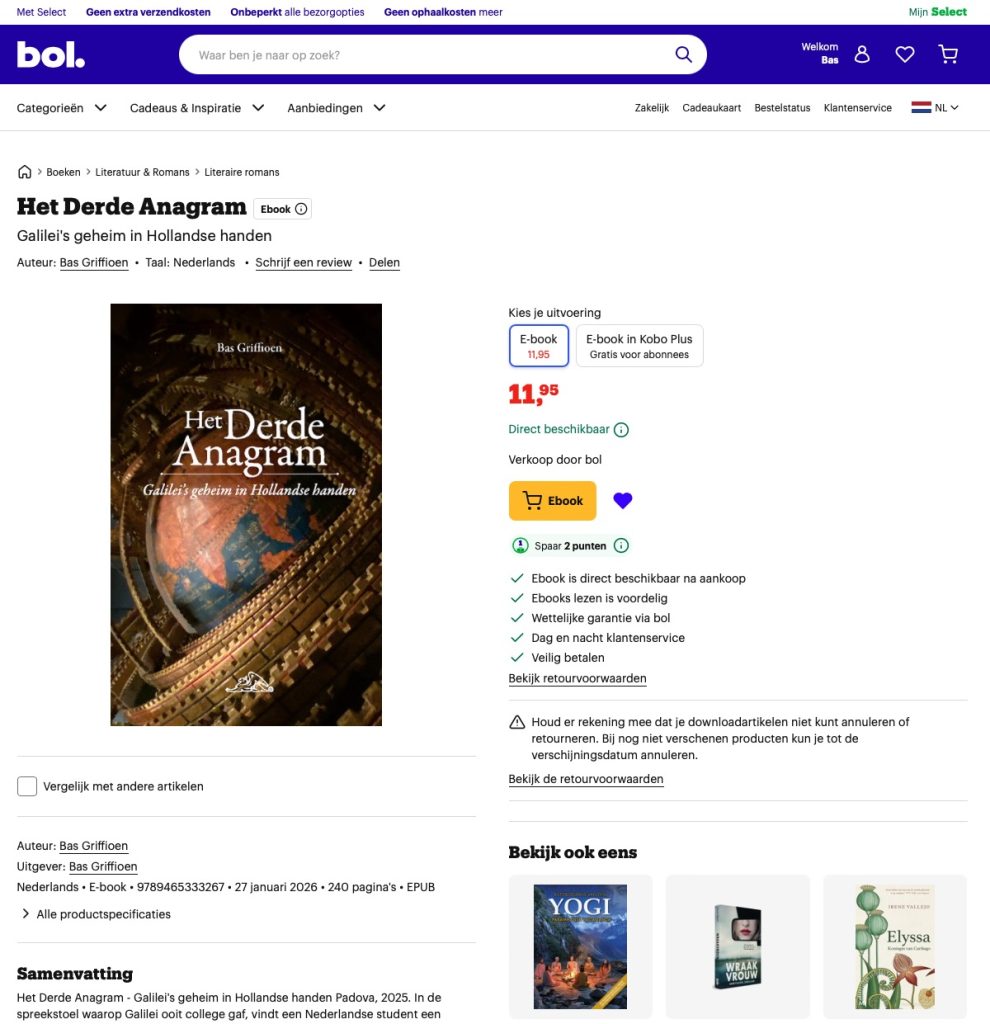Click info icon beside Direct beschikbaar
990x1024 pixels.
pyautogui.click(x=621, y=430)
